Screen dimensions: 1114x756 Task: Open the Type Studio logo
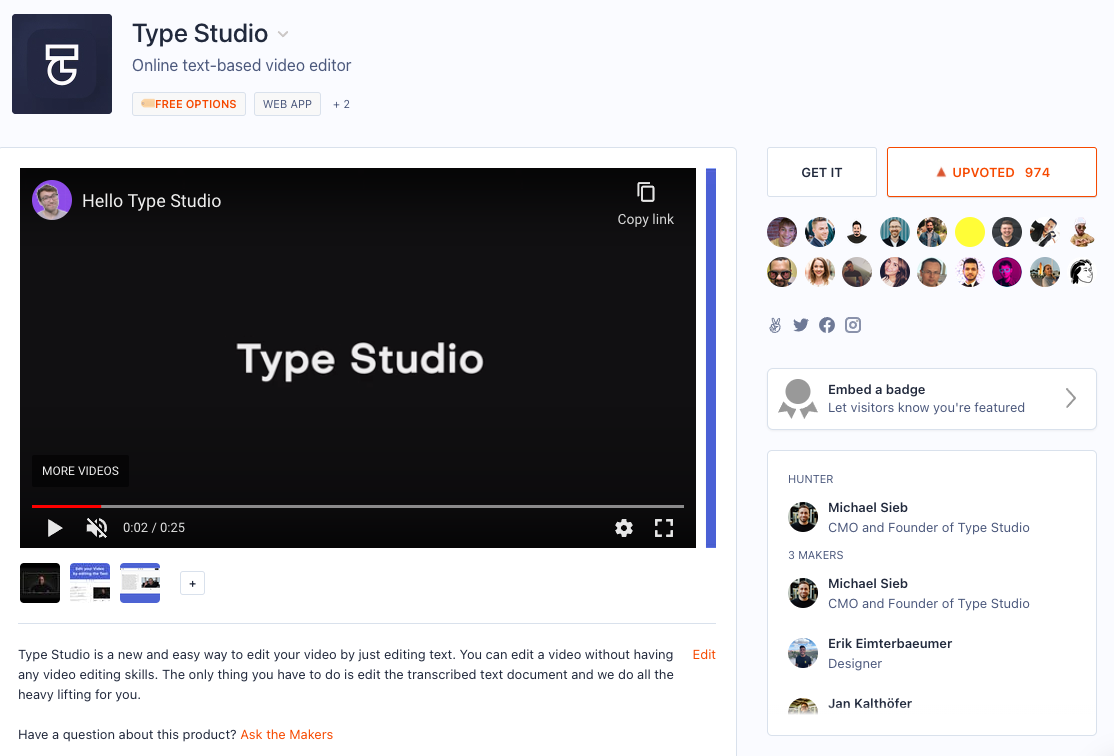click(62, 64)
